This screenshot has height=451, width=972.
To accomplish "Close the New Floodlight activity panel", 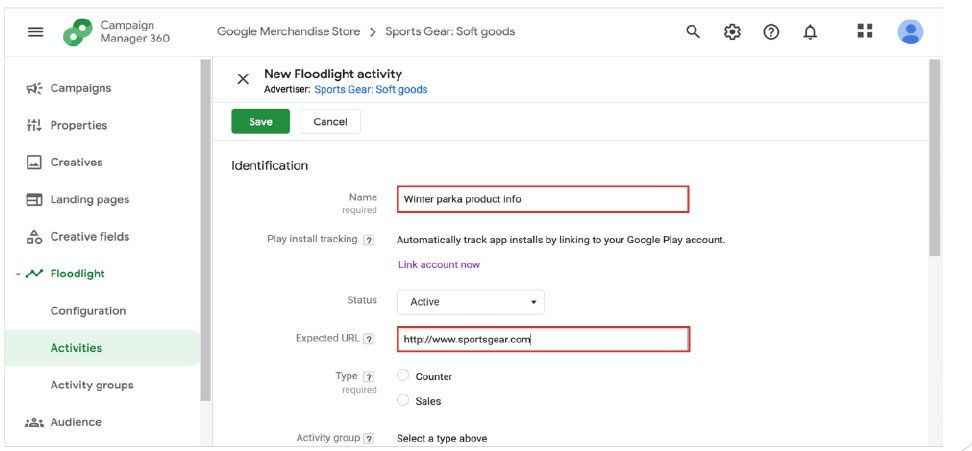I will coord(243,79).
